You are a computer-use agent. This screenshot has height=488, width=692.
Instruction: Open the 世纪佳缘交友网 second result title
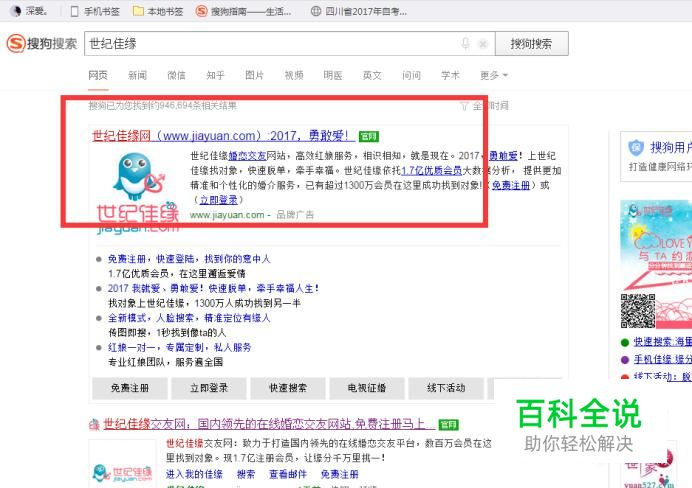coord(269,424)
